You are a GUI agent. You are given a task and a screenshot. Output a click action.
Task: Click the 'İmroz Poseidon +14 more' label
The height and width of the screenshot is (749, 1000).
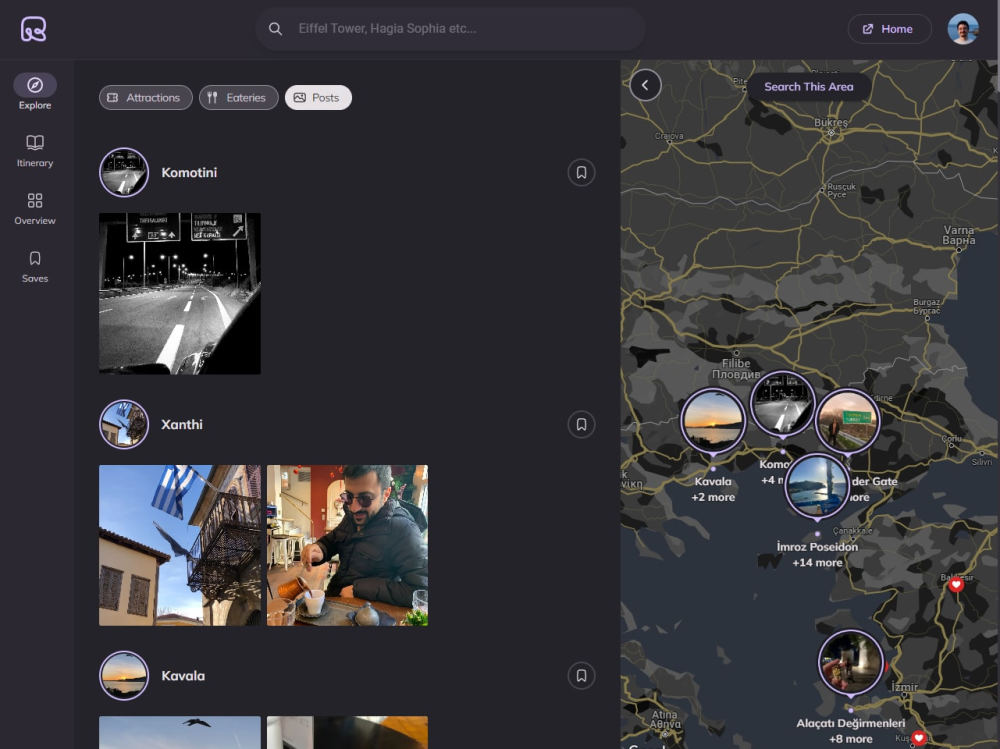click(x=817, y=554)
